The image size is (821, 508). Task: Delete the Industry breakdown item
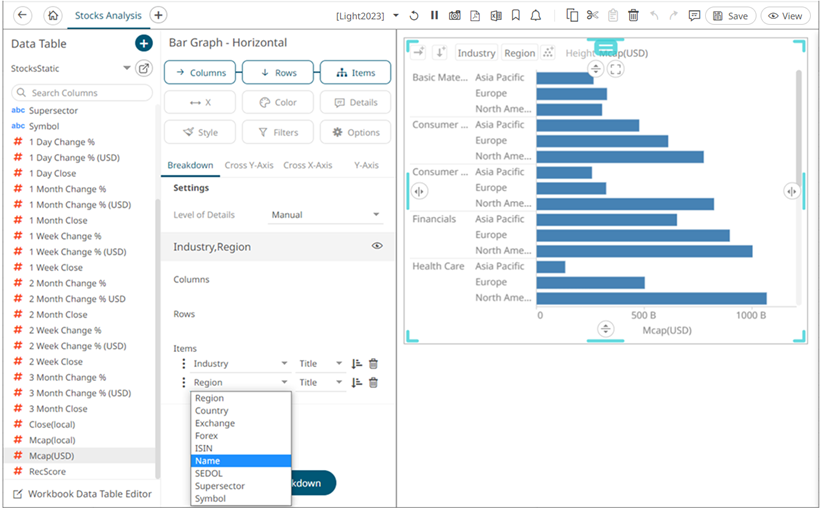click(373, 364)
